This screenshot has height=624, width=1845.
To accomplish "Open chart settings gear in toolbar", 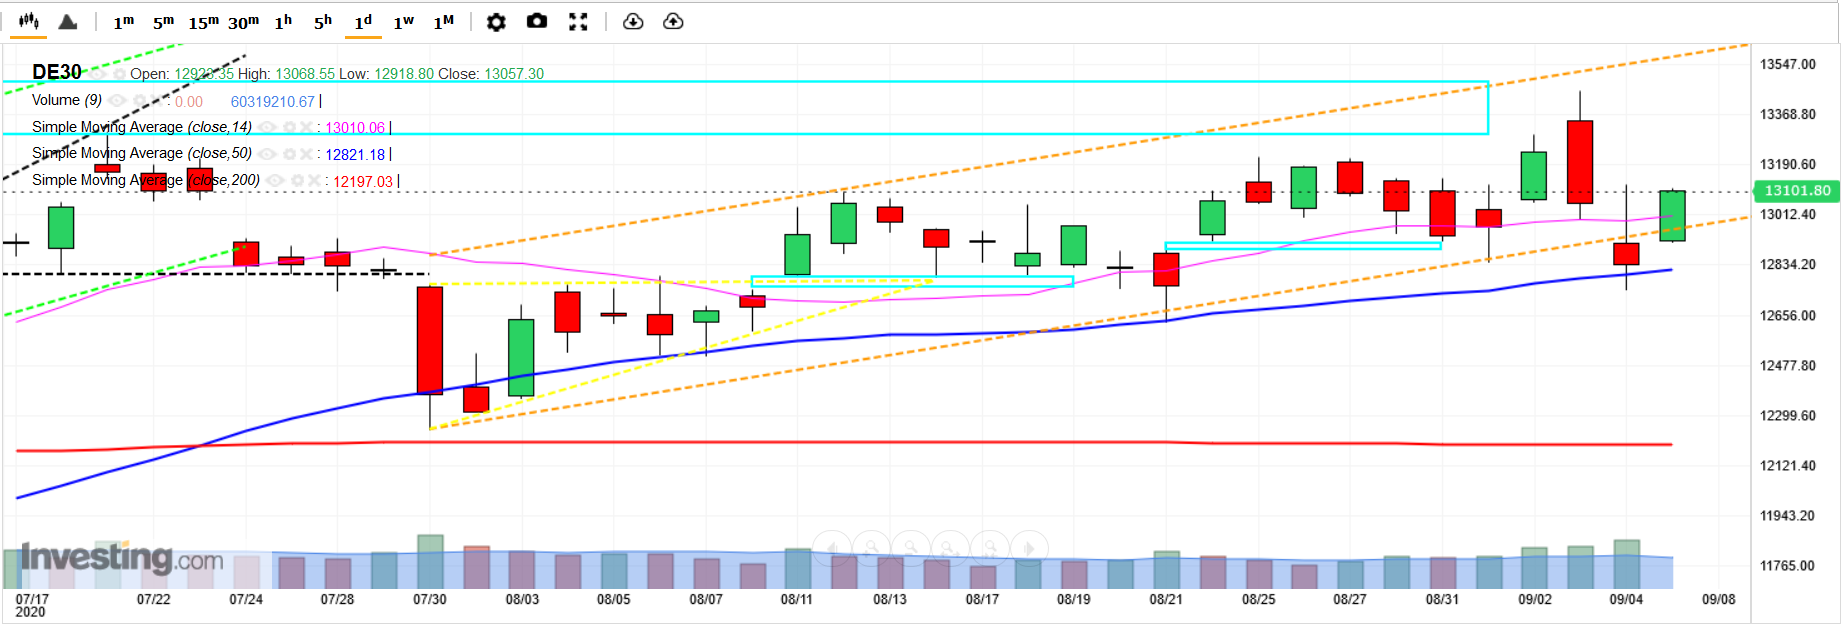I will coord(496,21).
